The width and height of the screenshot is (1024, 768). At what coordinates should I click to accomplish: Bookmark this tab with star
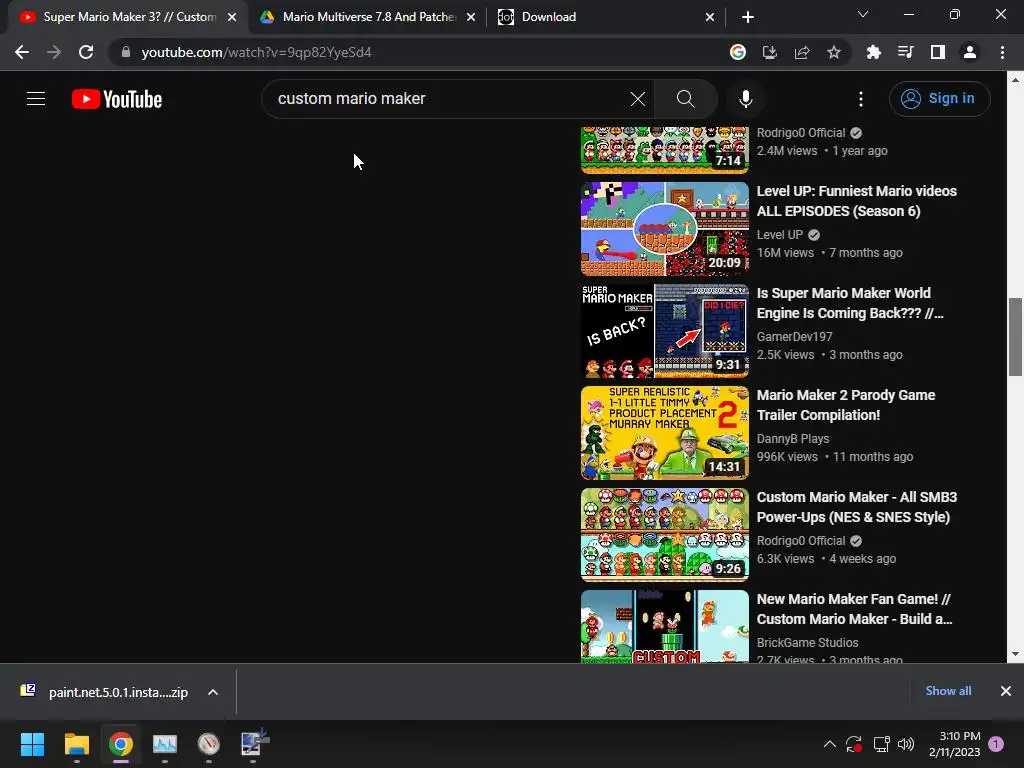click(834, 52)
